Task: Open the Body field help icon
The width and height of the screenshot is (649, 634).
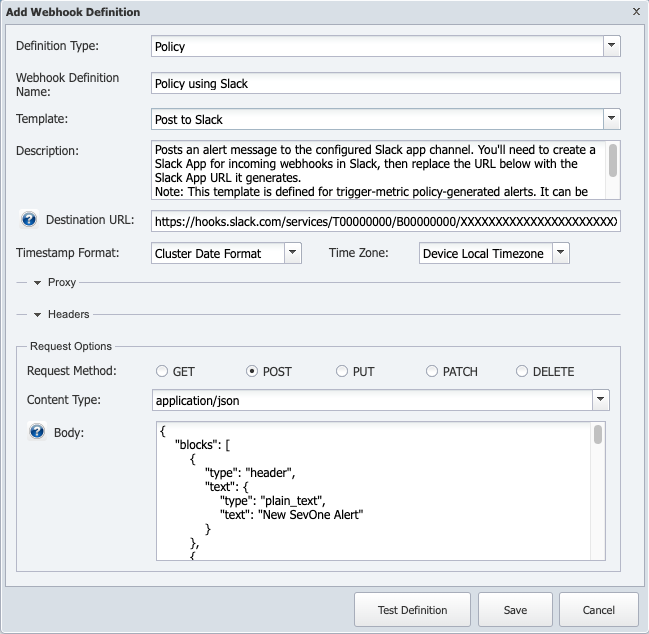Action: coord(37,432)
